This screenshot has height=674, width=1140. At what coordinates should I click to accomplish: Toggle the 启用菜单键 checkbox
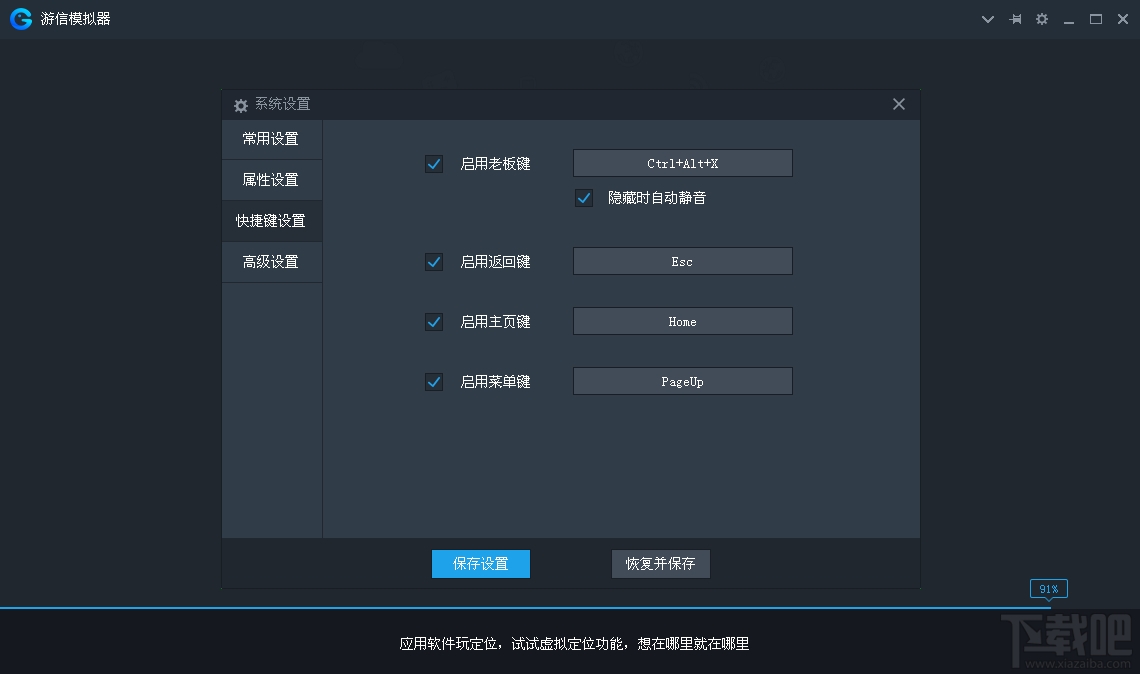(433, 381)
